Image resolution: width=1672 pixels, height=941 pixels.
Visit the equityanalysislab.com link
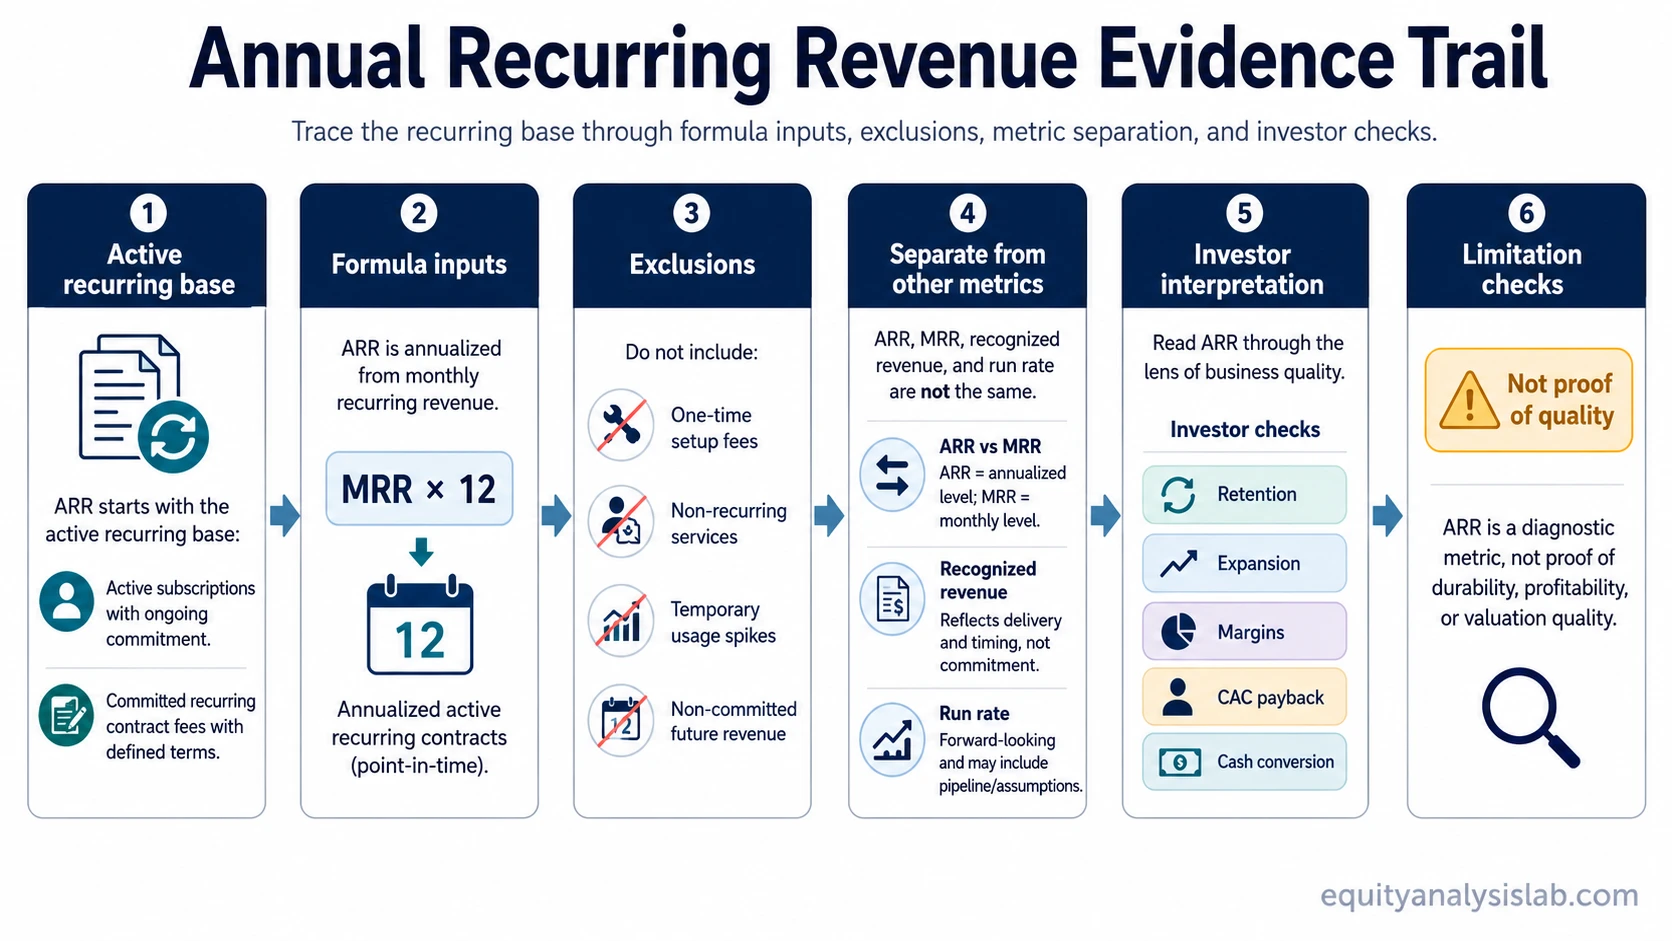coord(1479,895)
